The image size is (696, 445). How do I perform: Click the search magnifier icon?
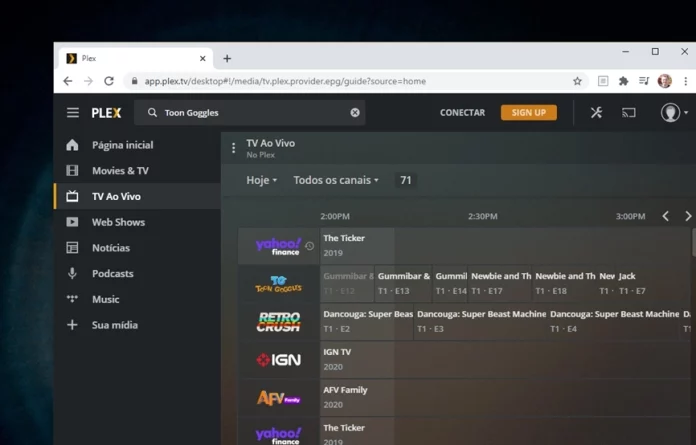tap(152, 113)
